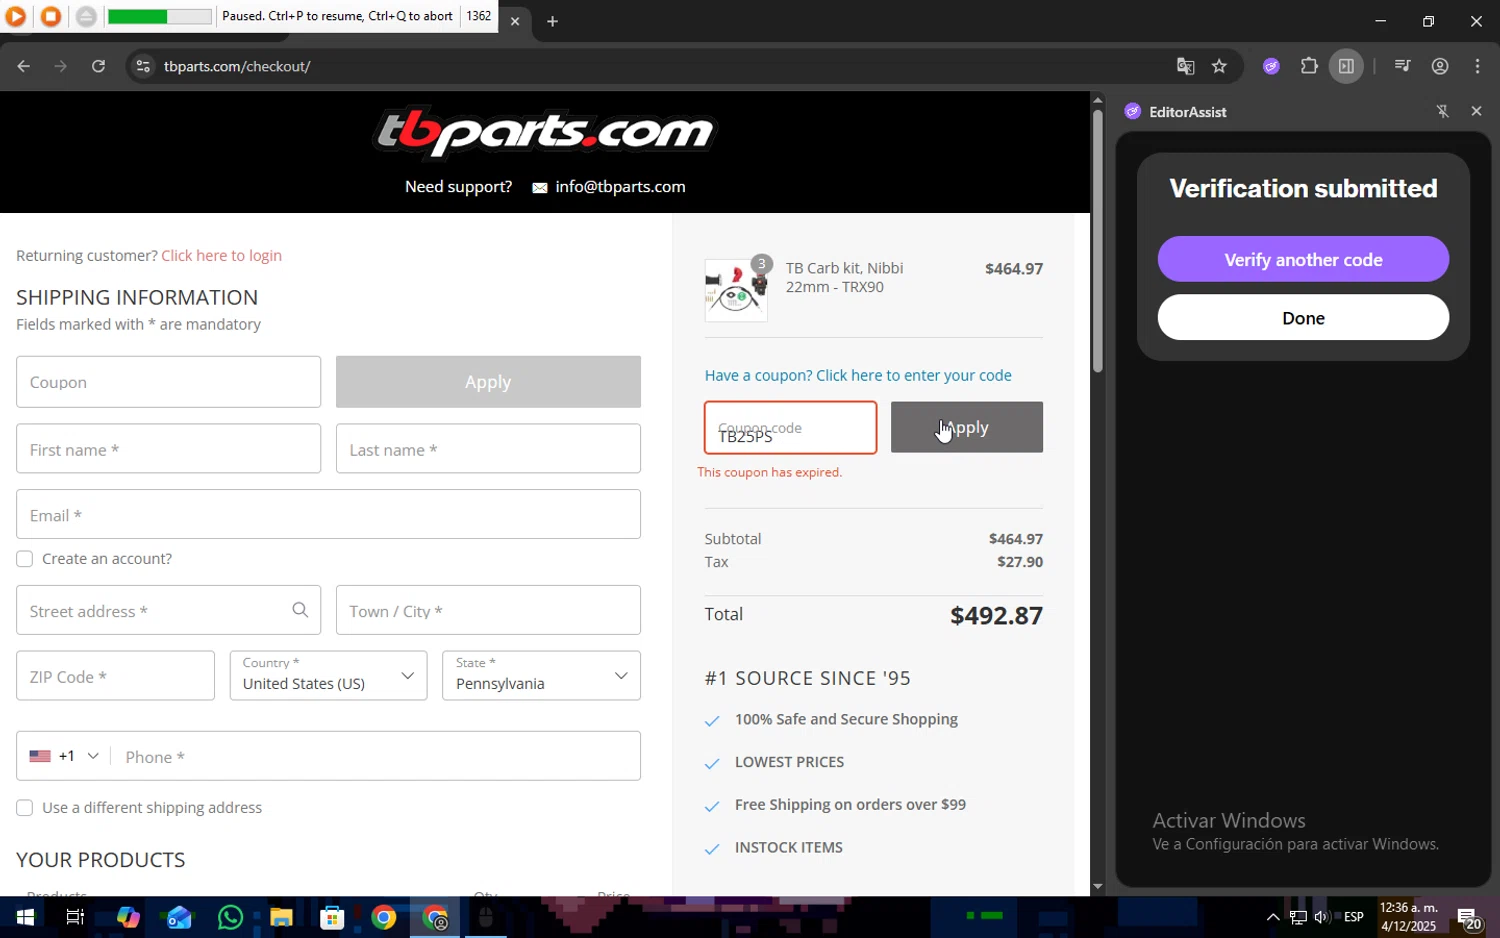Open the Extensions puzzle icon

click(1309, 66)
